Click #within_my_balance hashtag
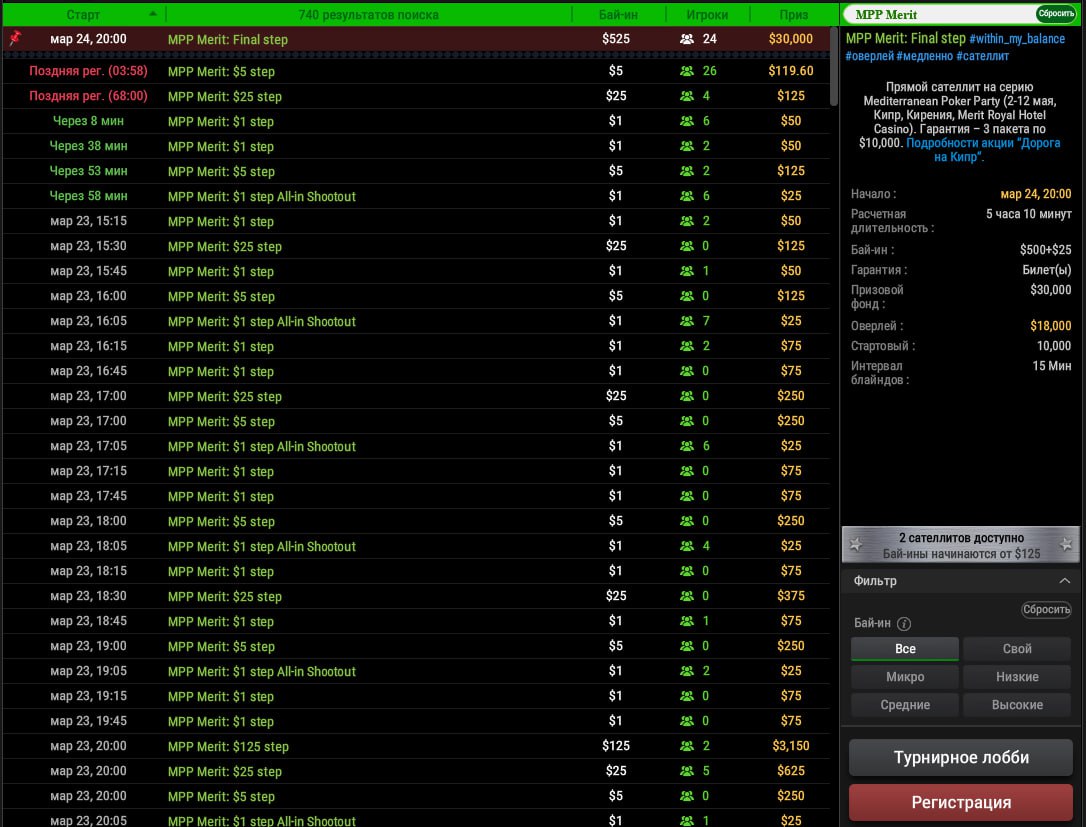The image size is (1086, 827). tap(1017, 39)
